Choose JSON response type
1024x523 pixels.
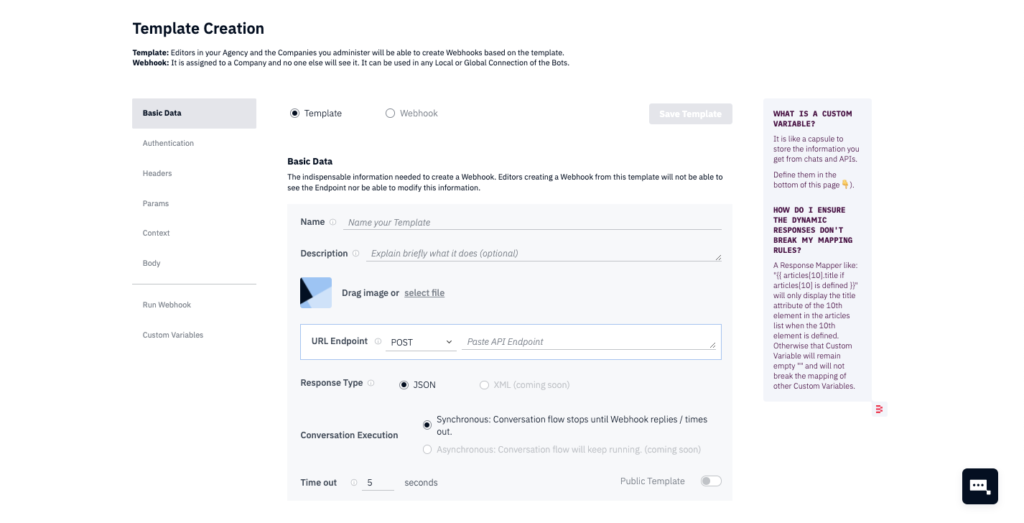click(404, 385)
